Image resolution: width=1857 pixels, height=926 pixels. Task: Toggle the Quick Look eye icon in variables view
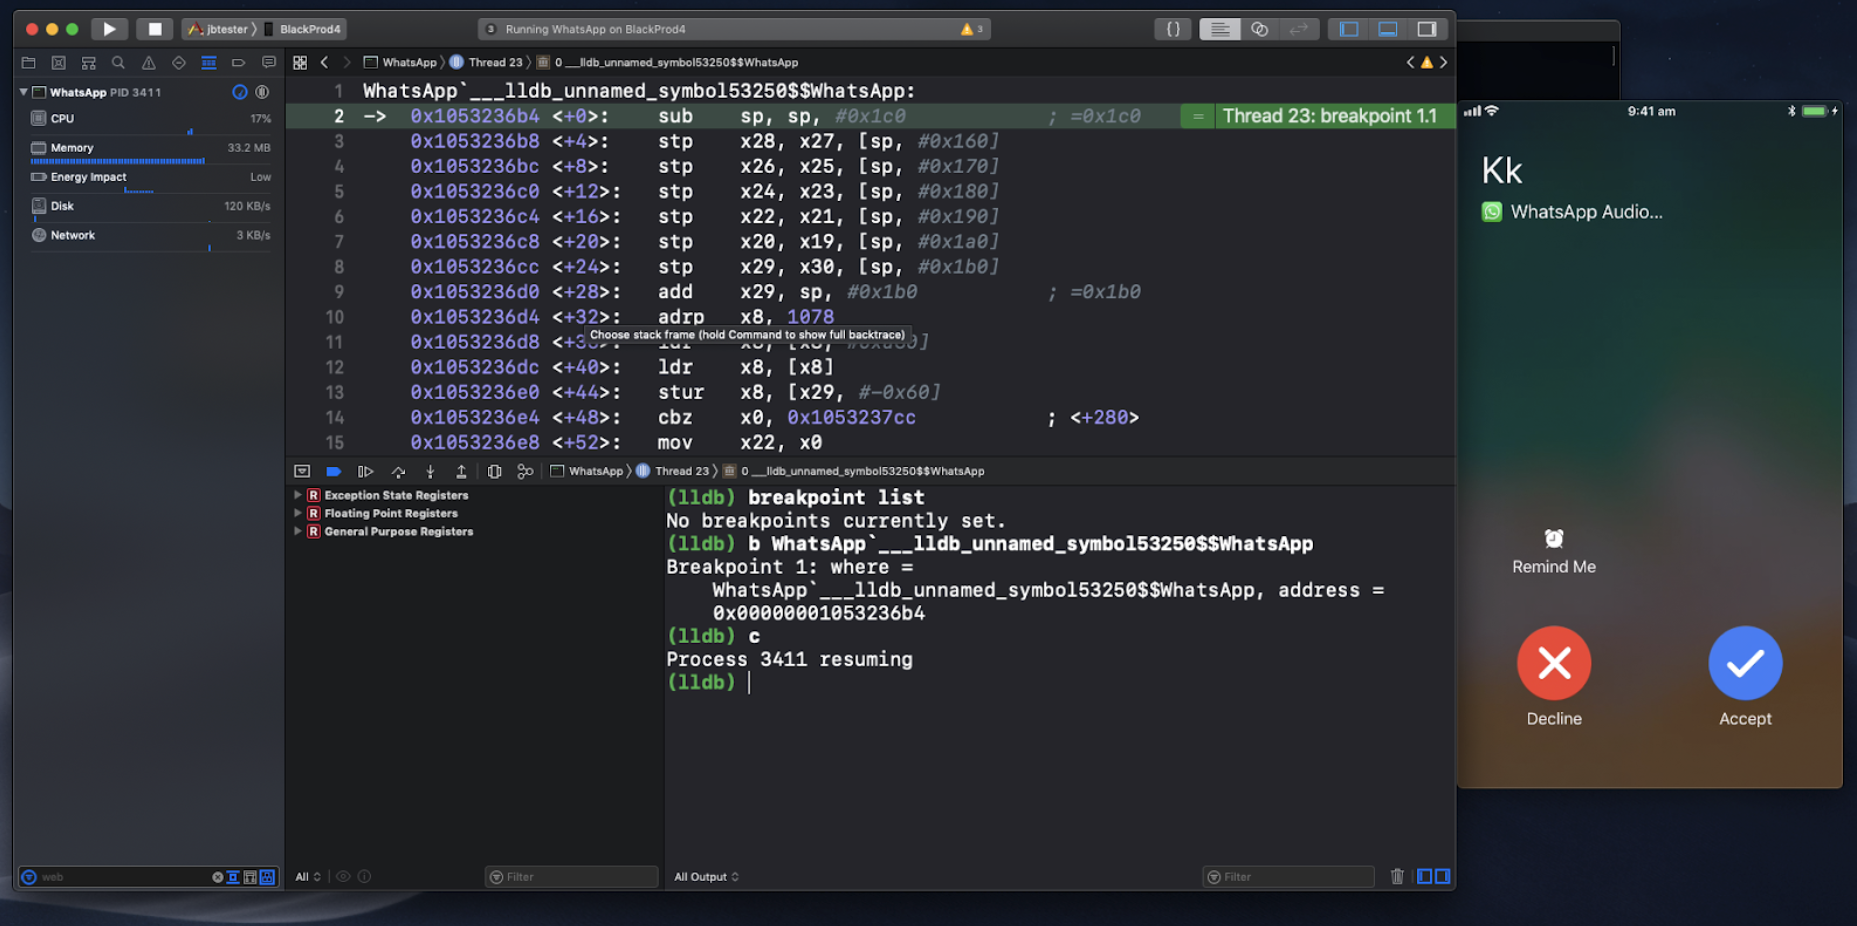tap(343, 877)
